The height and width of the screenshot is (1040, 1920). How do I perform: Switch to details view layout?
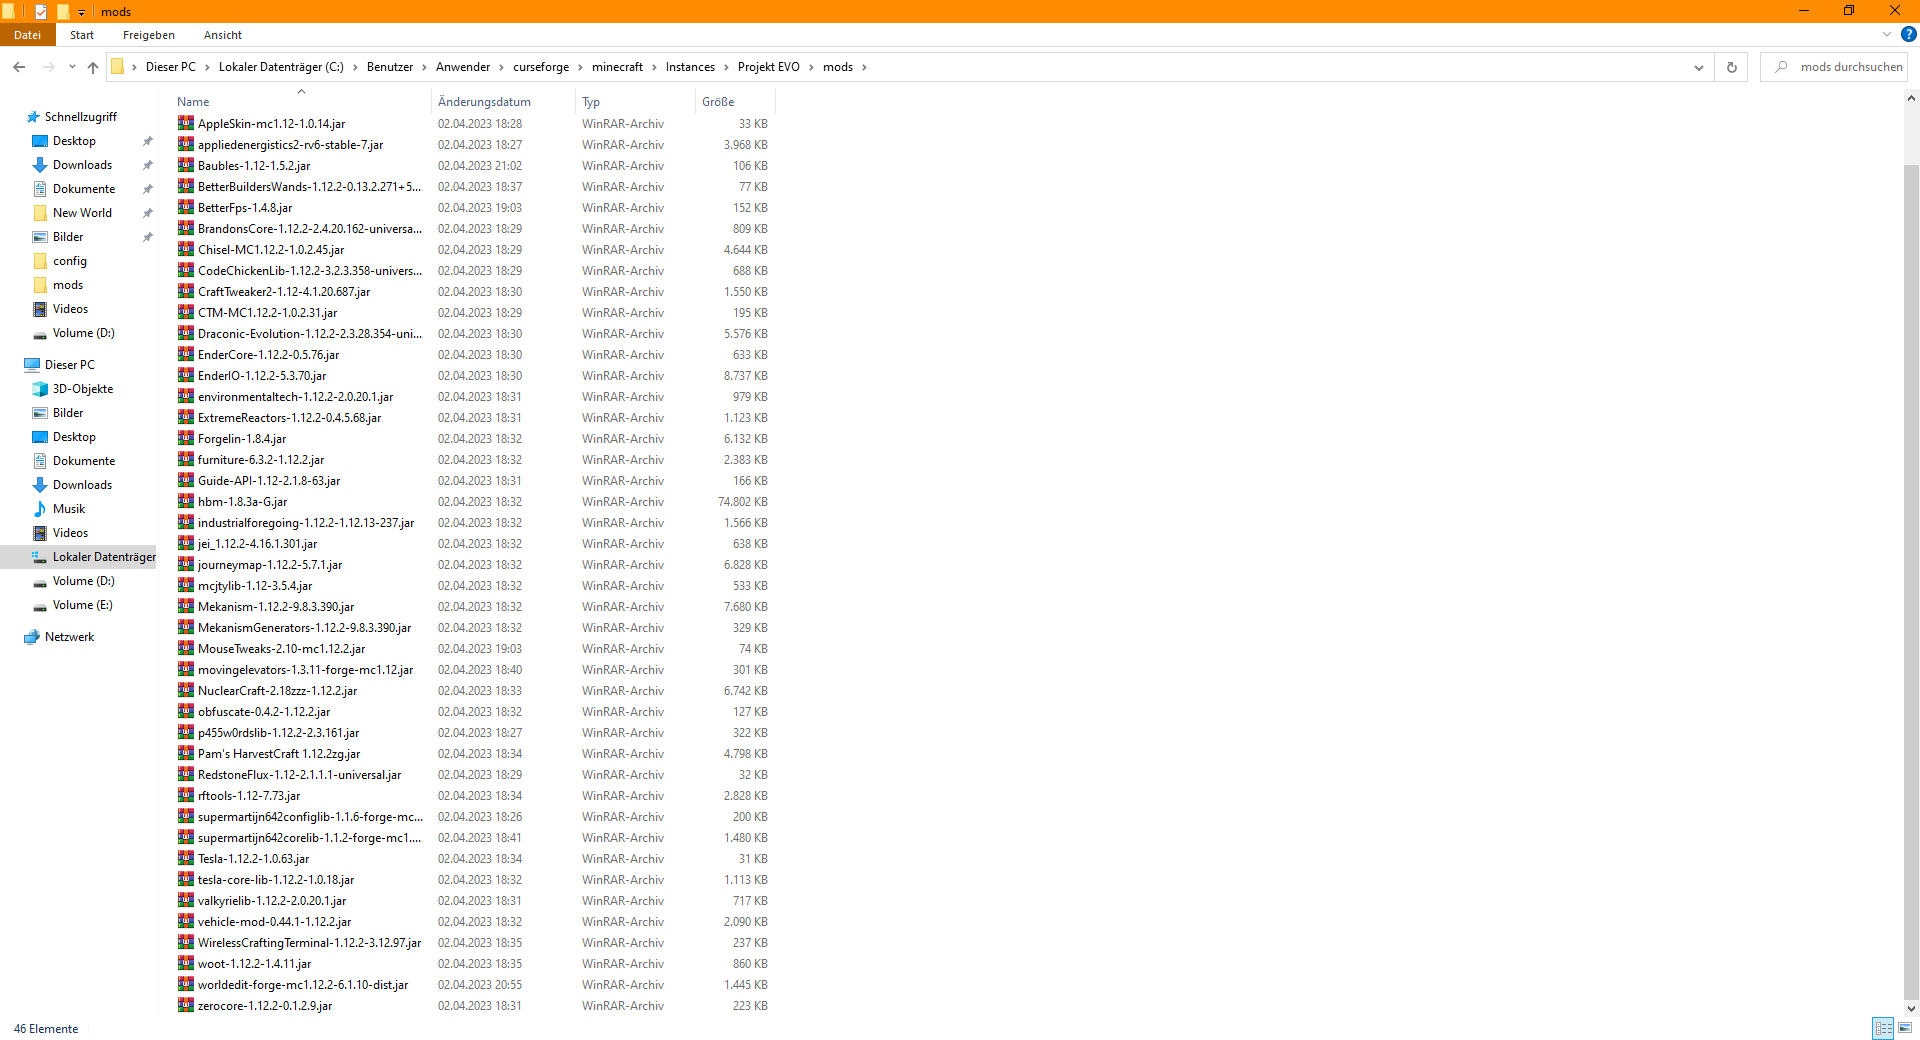coord(1883,1028)
